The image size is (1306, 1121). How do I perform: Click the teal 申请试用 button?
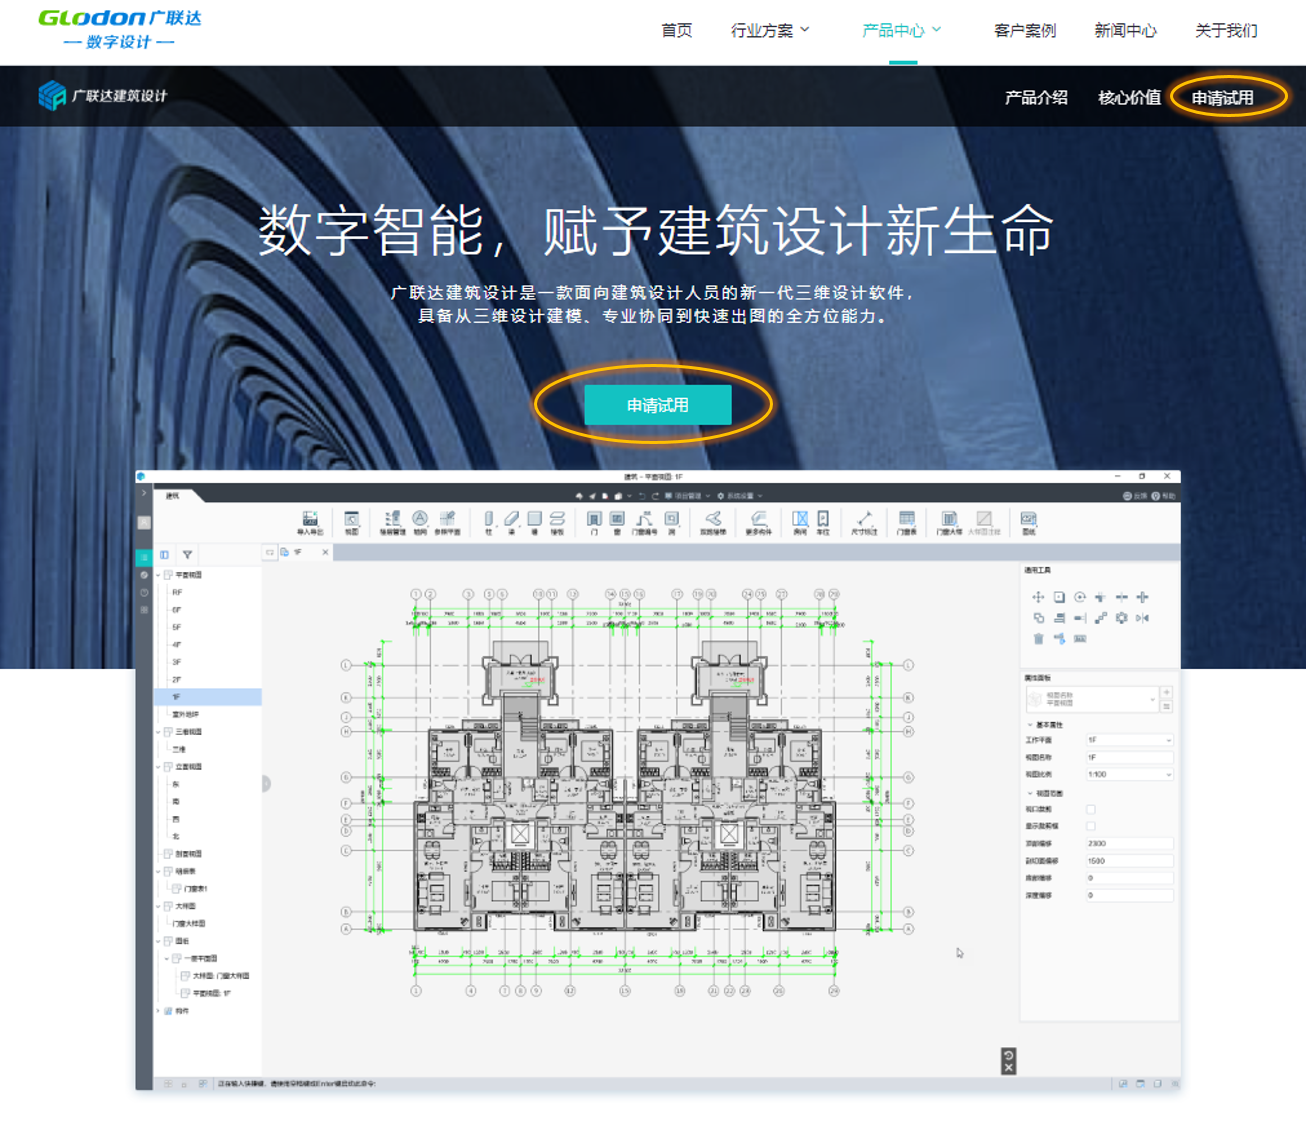tap(657, 405)
